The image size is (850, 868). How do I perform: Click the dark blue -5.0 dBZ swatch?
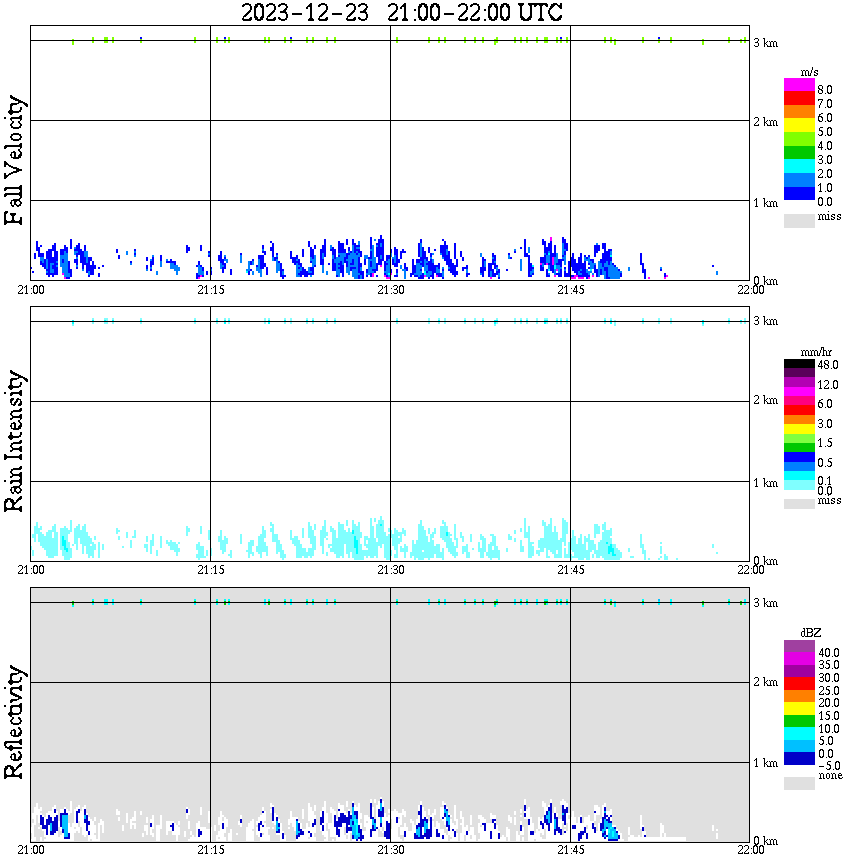click(799, 758)
